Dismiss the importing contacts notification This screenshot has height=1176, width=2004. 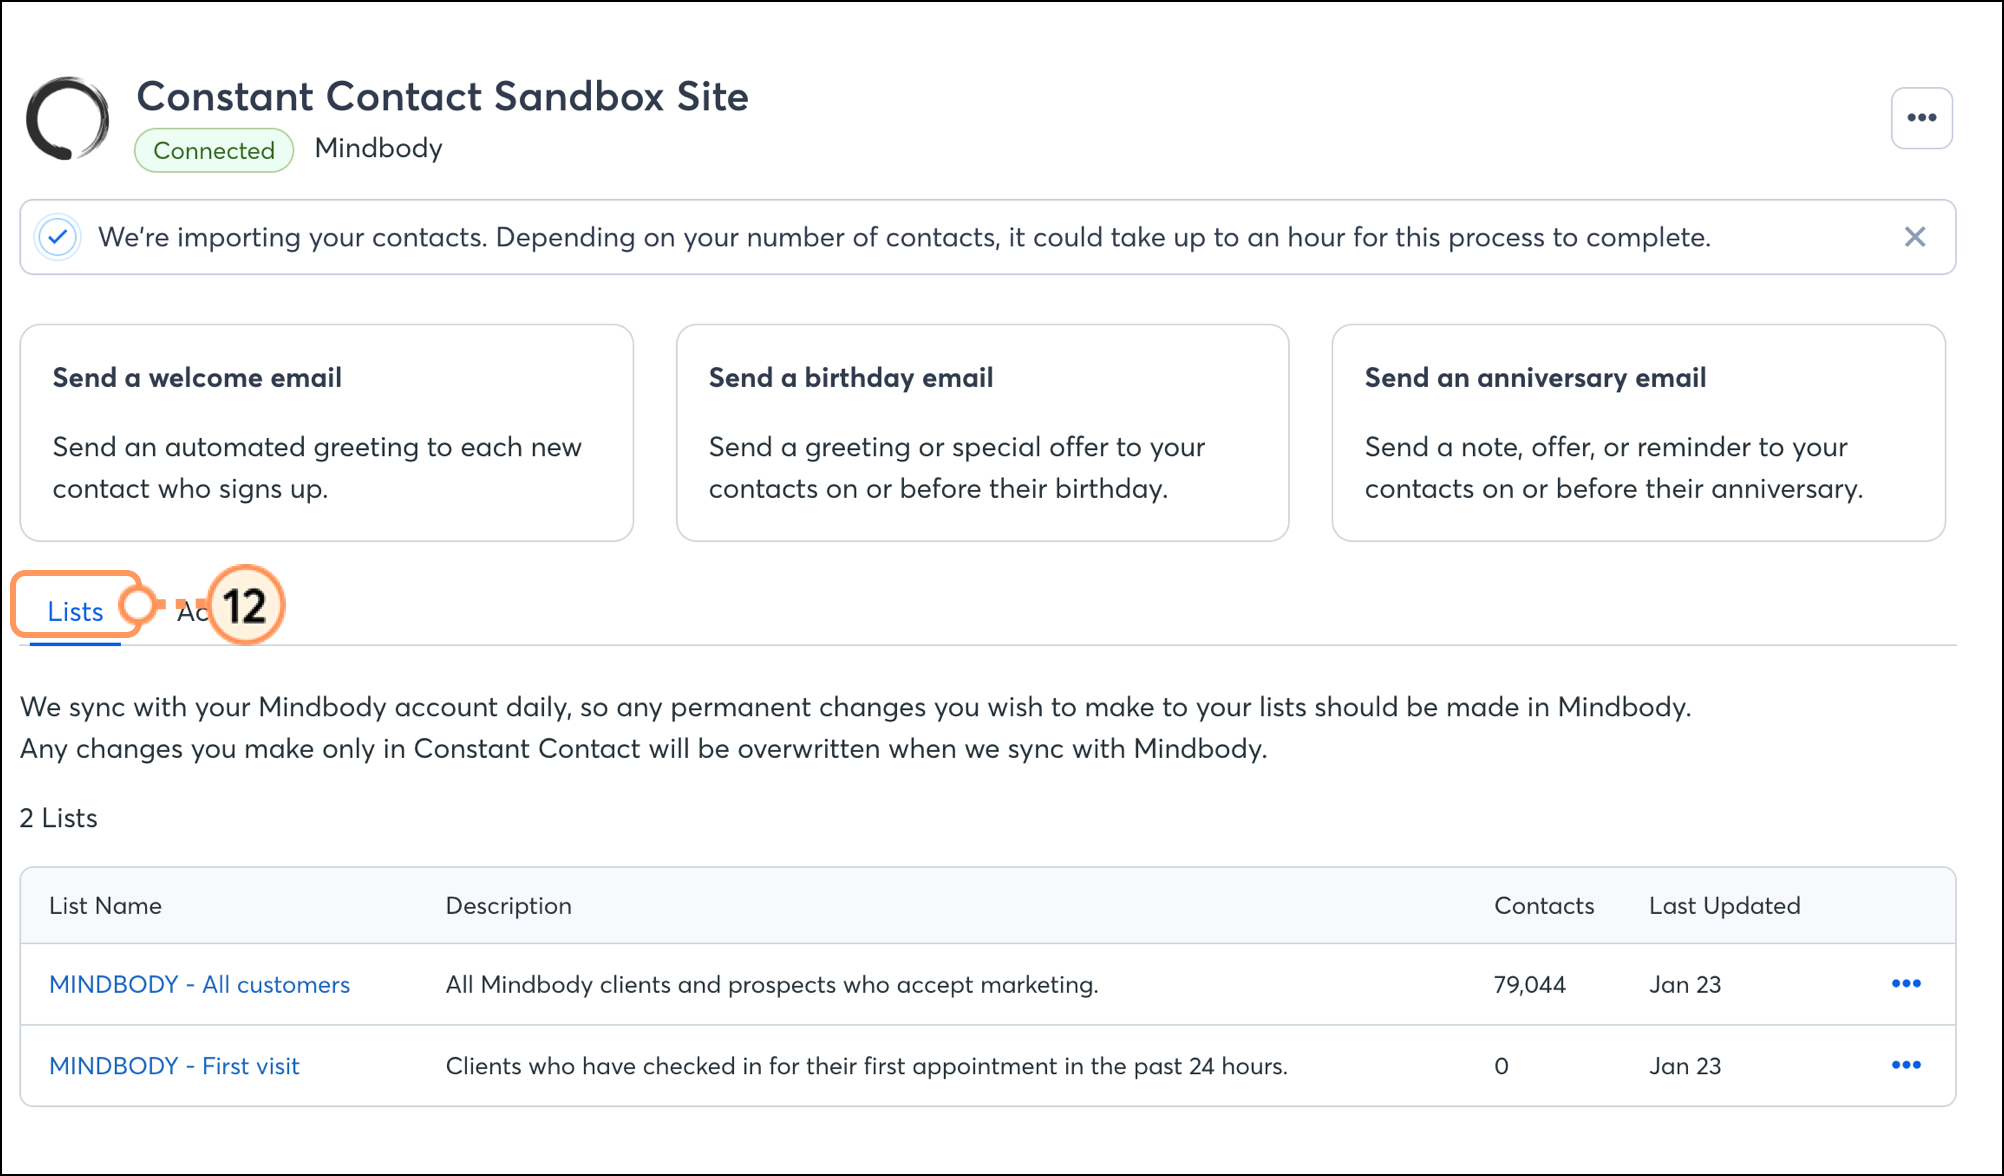click(1914, 237)
